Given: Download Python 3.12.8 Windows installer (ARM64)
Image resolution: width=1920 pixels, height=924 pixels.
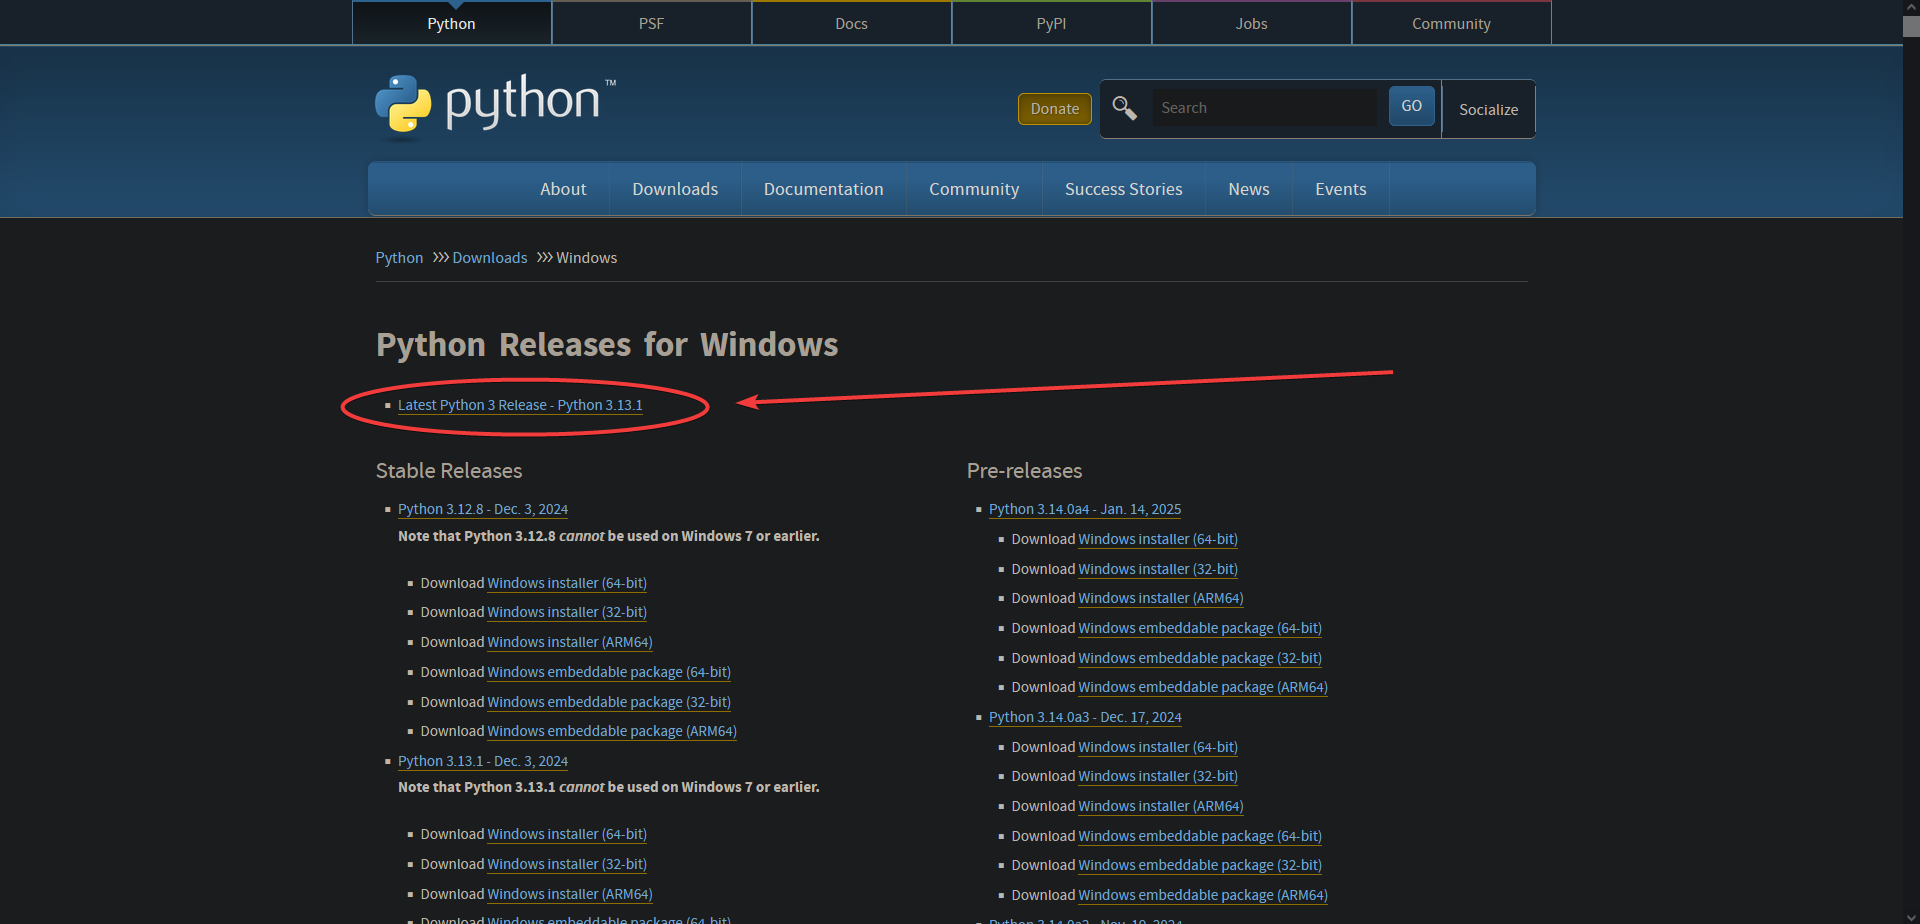Looking at the screenshot, I should click(570, 642).
